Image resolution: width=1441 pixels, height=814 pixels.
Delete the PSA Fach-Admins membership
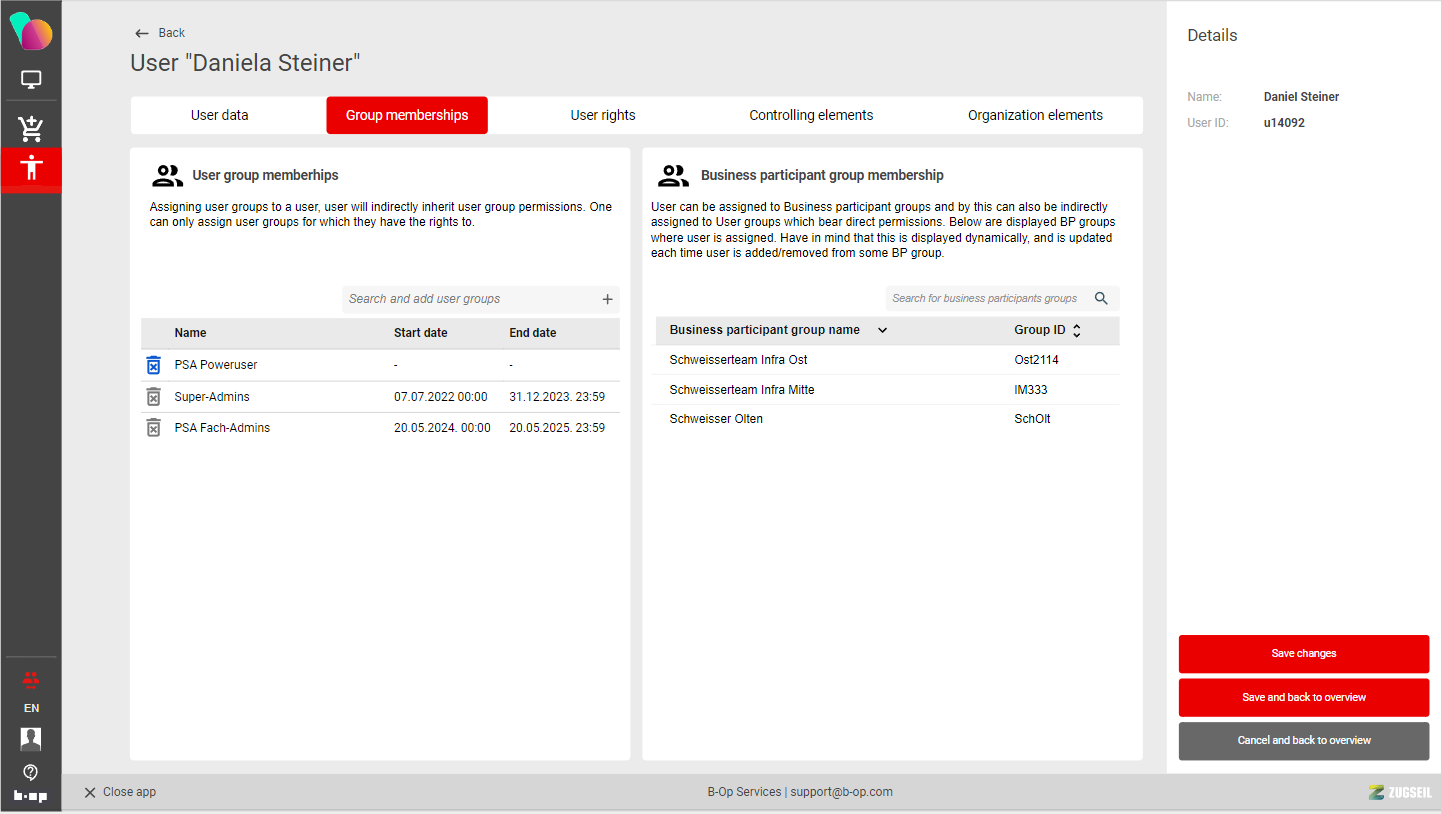153,428
